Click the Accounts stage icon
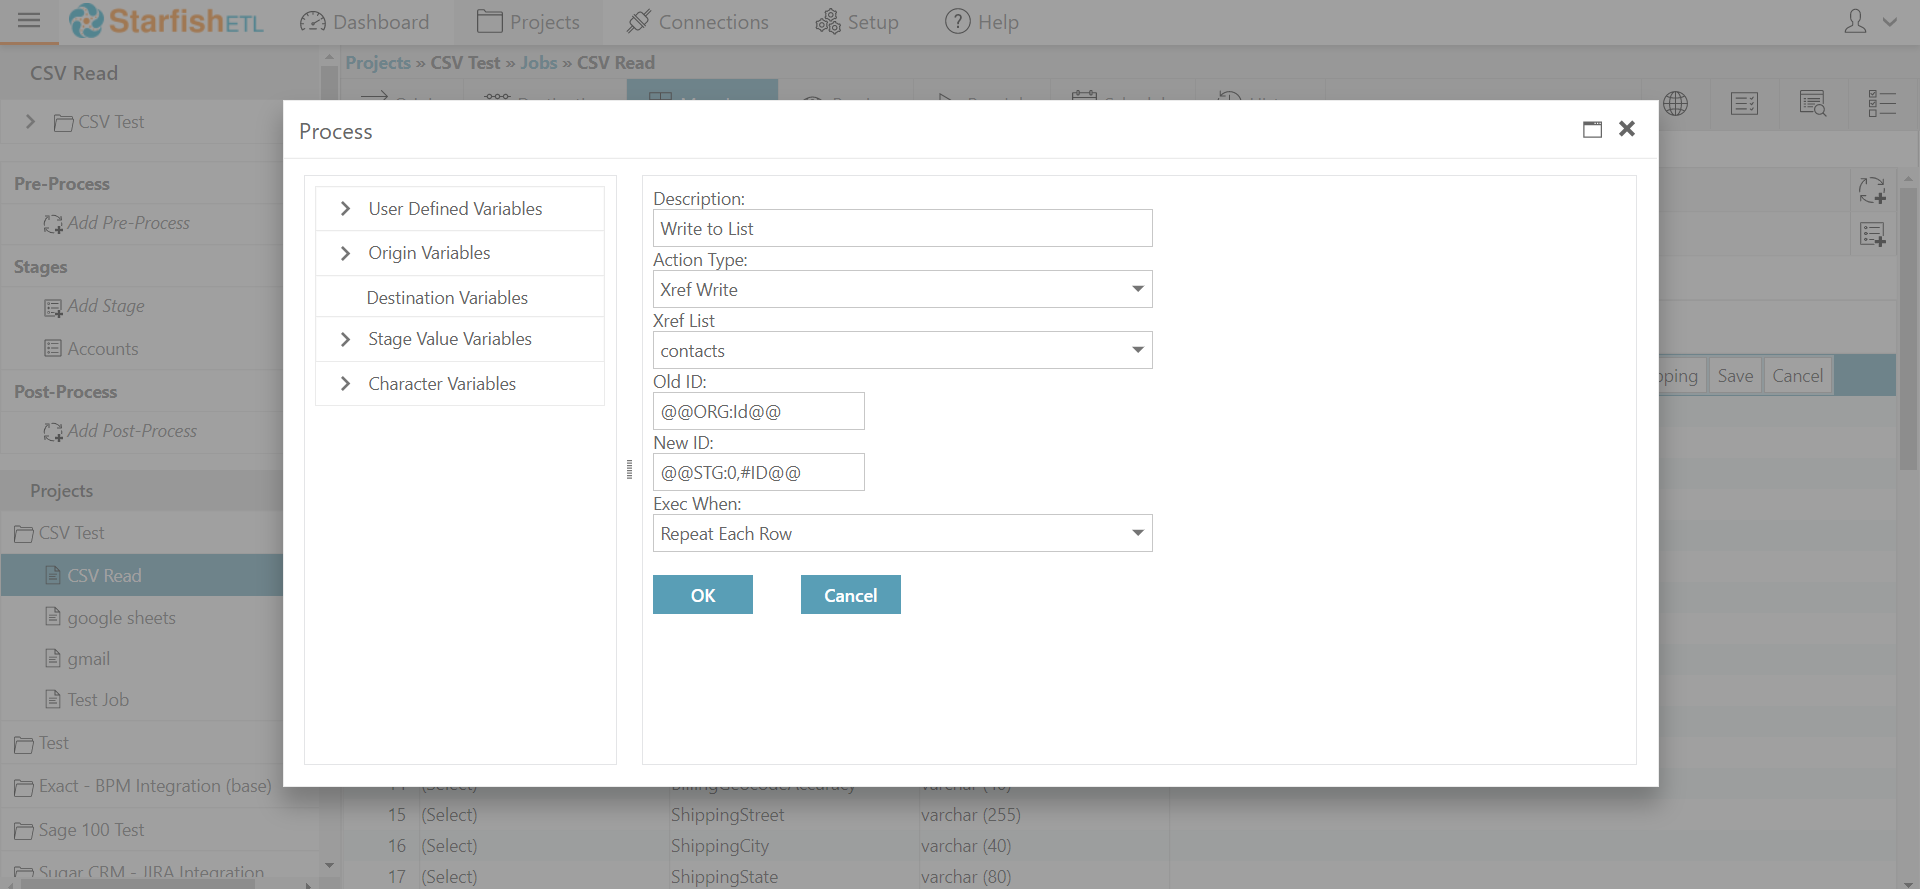The image size is (1920, 889). tap(53, 349)
